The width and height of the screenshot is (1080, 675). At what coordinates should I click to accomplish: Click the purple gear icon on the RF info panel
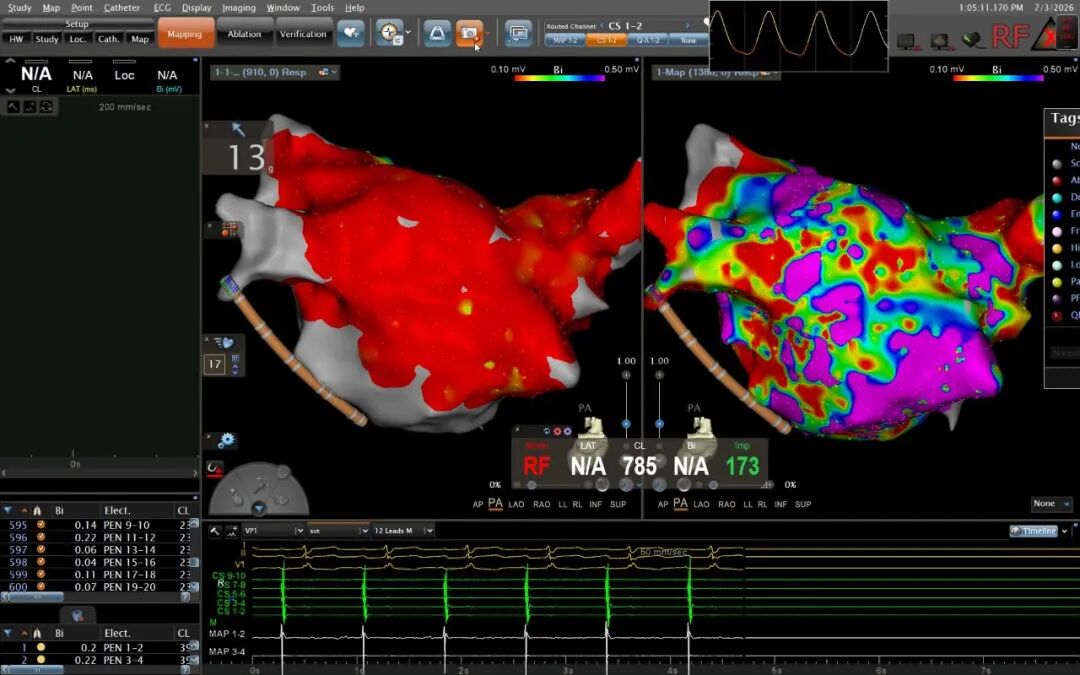(568, 431)
